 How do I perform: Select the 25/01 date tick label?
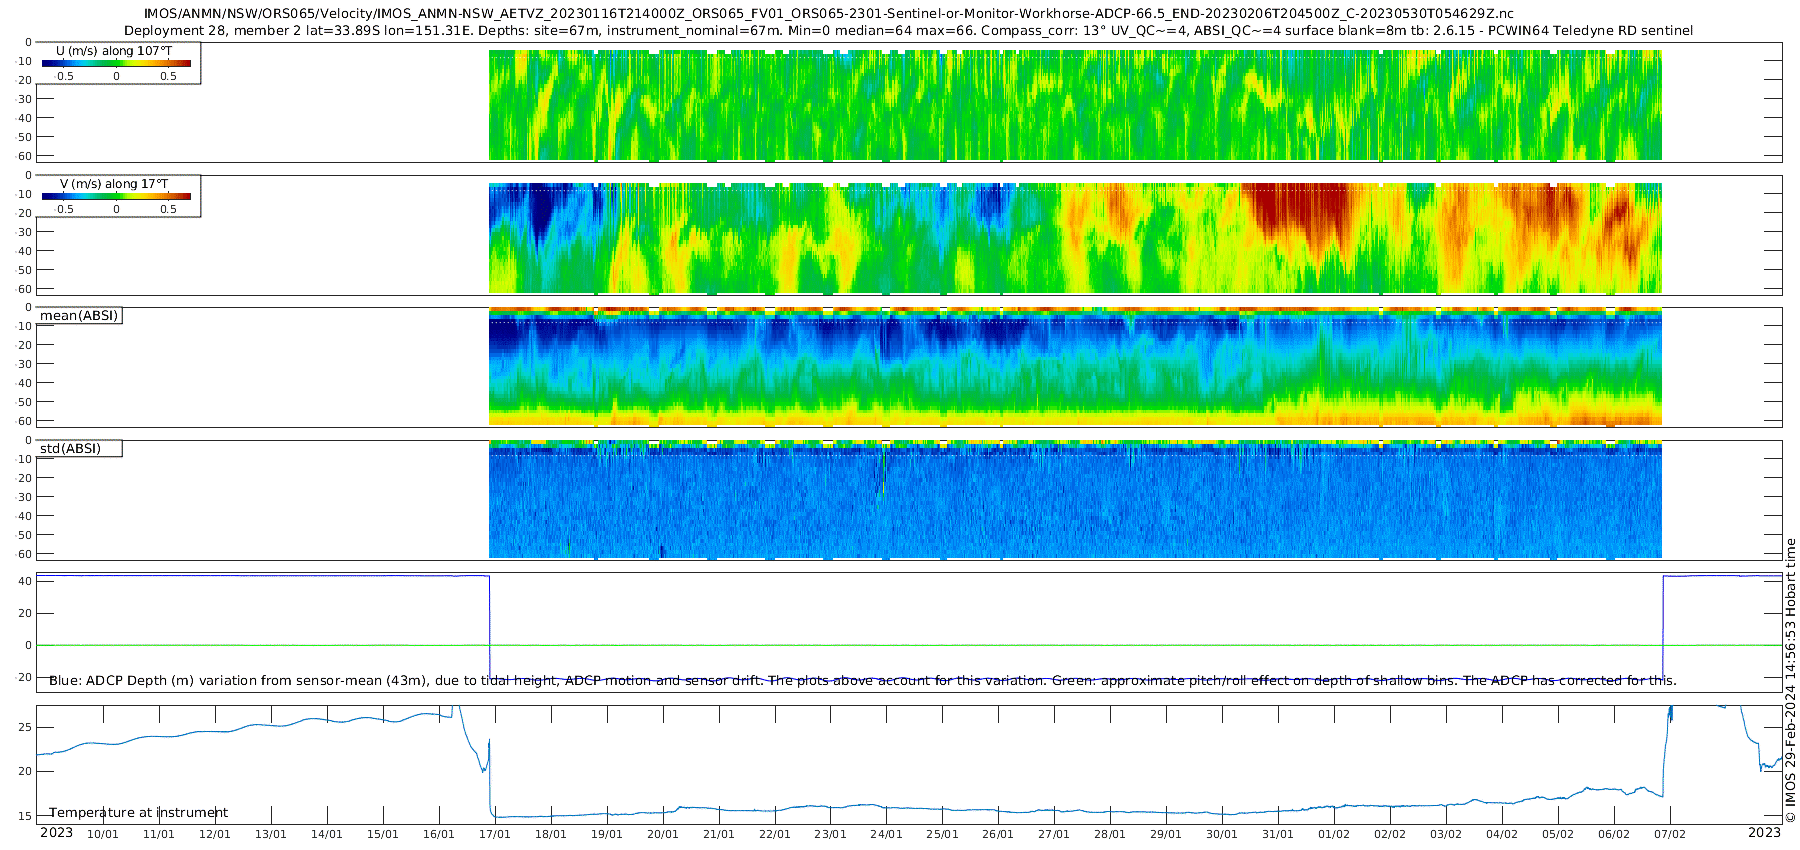tap(942, 835)
